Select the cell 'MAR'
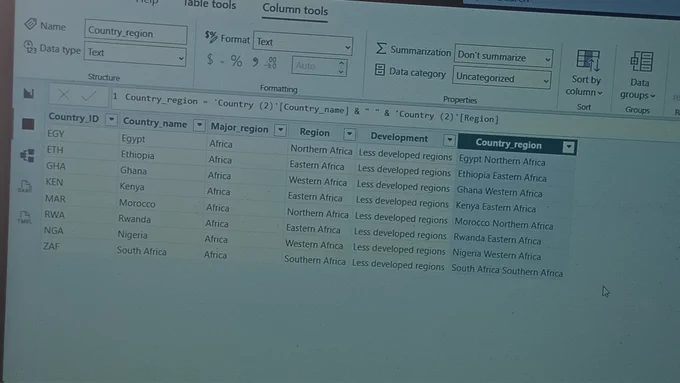The image size is (680, 383). click(x=55, y=199)
